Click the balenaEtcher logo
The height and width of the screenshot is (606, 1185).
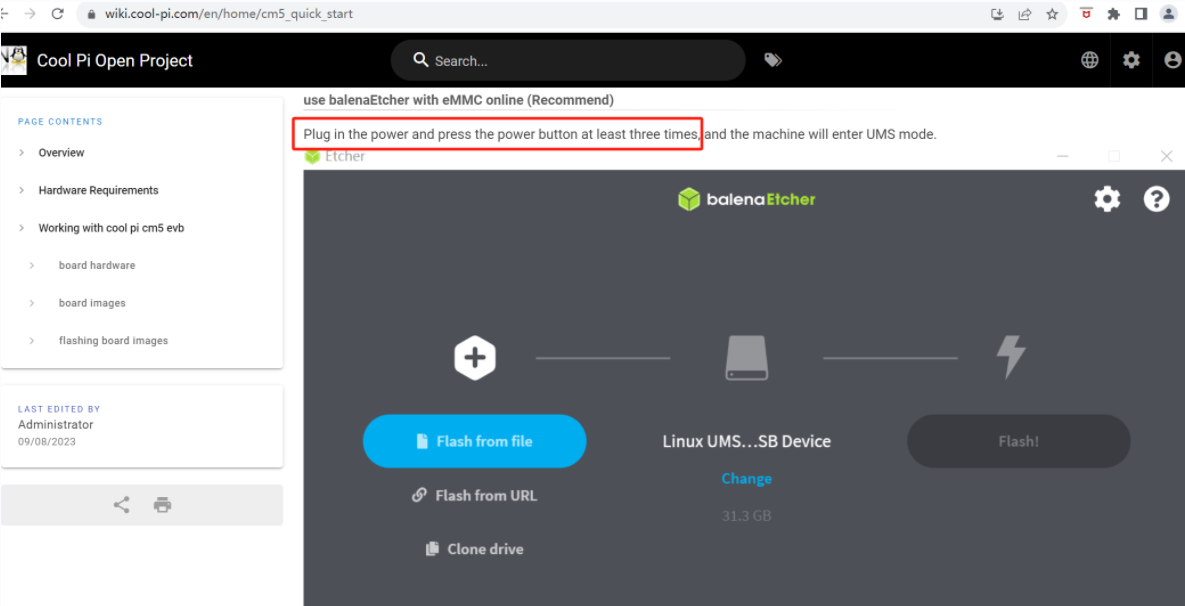(x=747, y=199)
